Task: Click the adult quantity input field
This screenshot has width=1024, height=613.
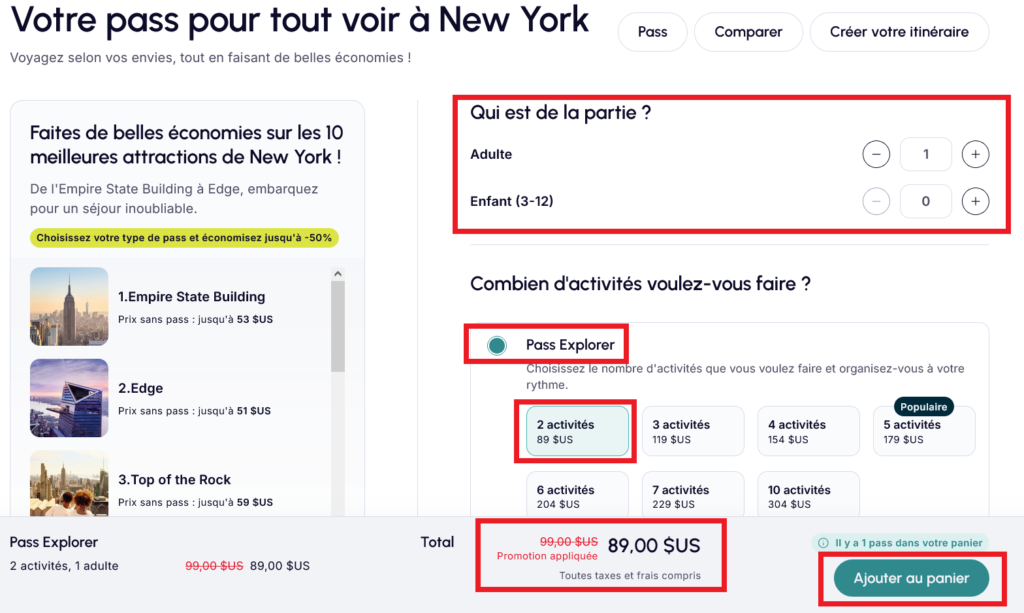Action: pyautogui.click(x=925, y=155)
